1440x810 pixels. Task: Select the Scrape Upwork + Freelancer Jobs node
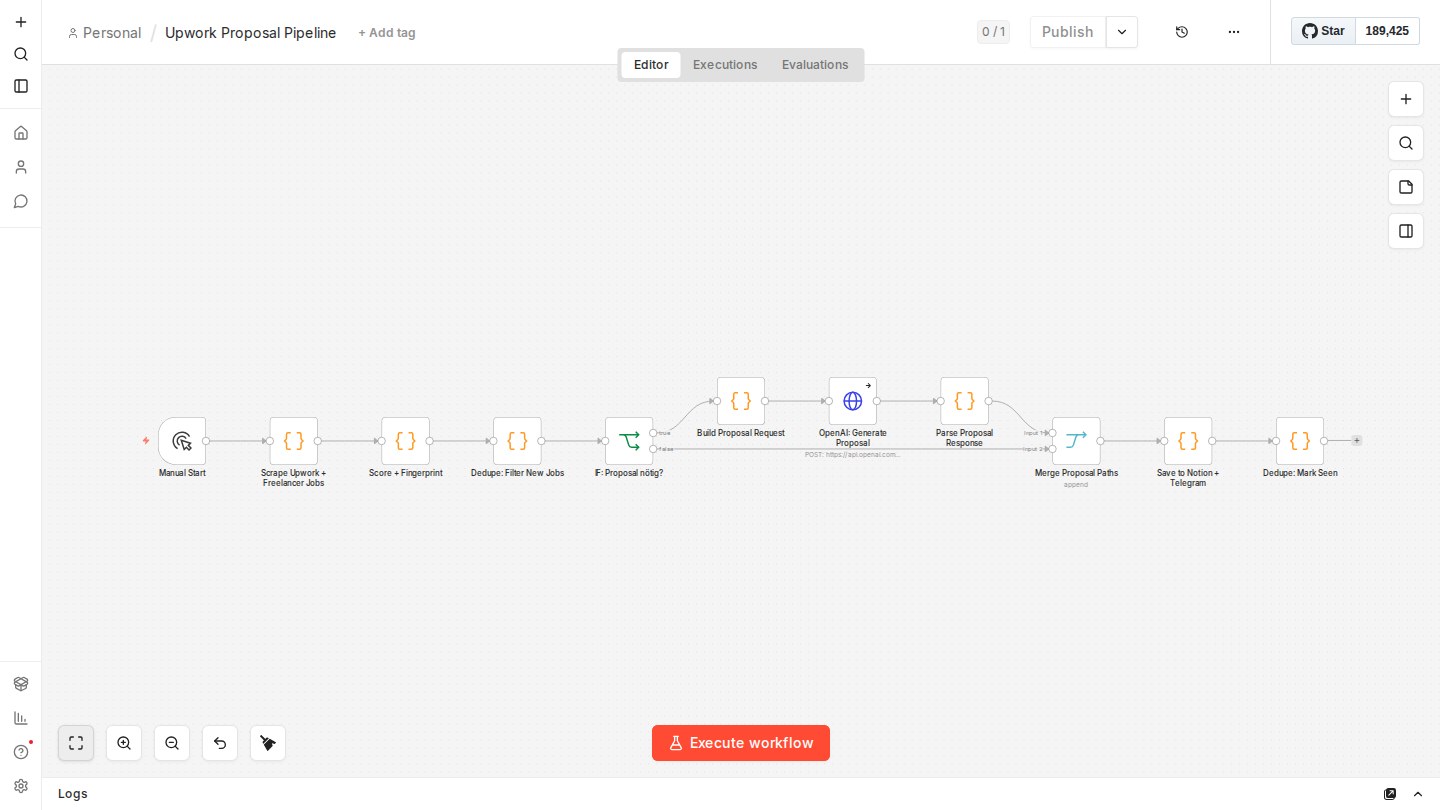click(x=294, y=441)
